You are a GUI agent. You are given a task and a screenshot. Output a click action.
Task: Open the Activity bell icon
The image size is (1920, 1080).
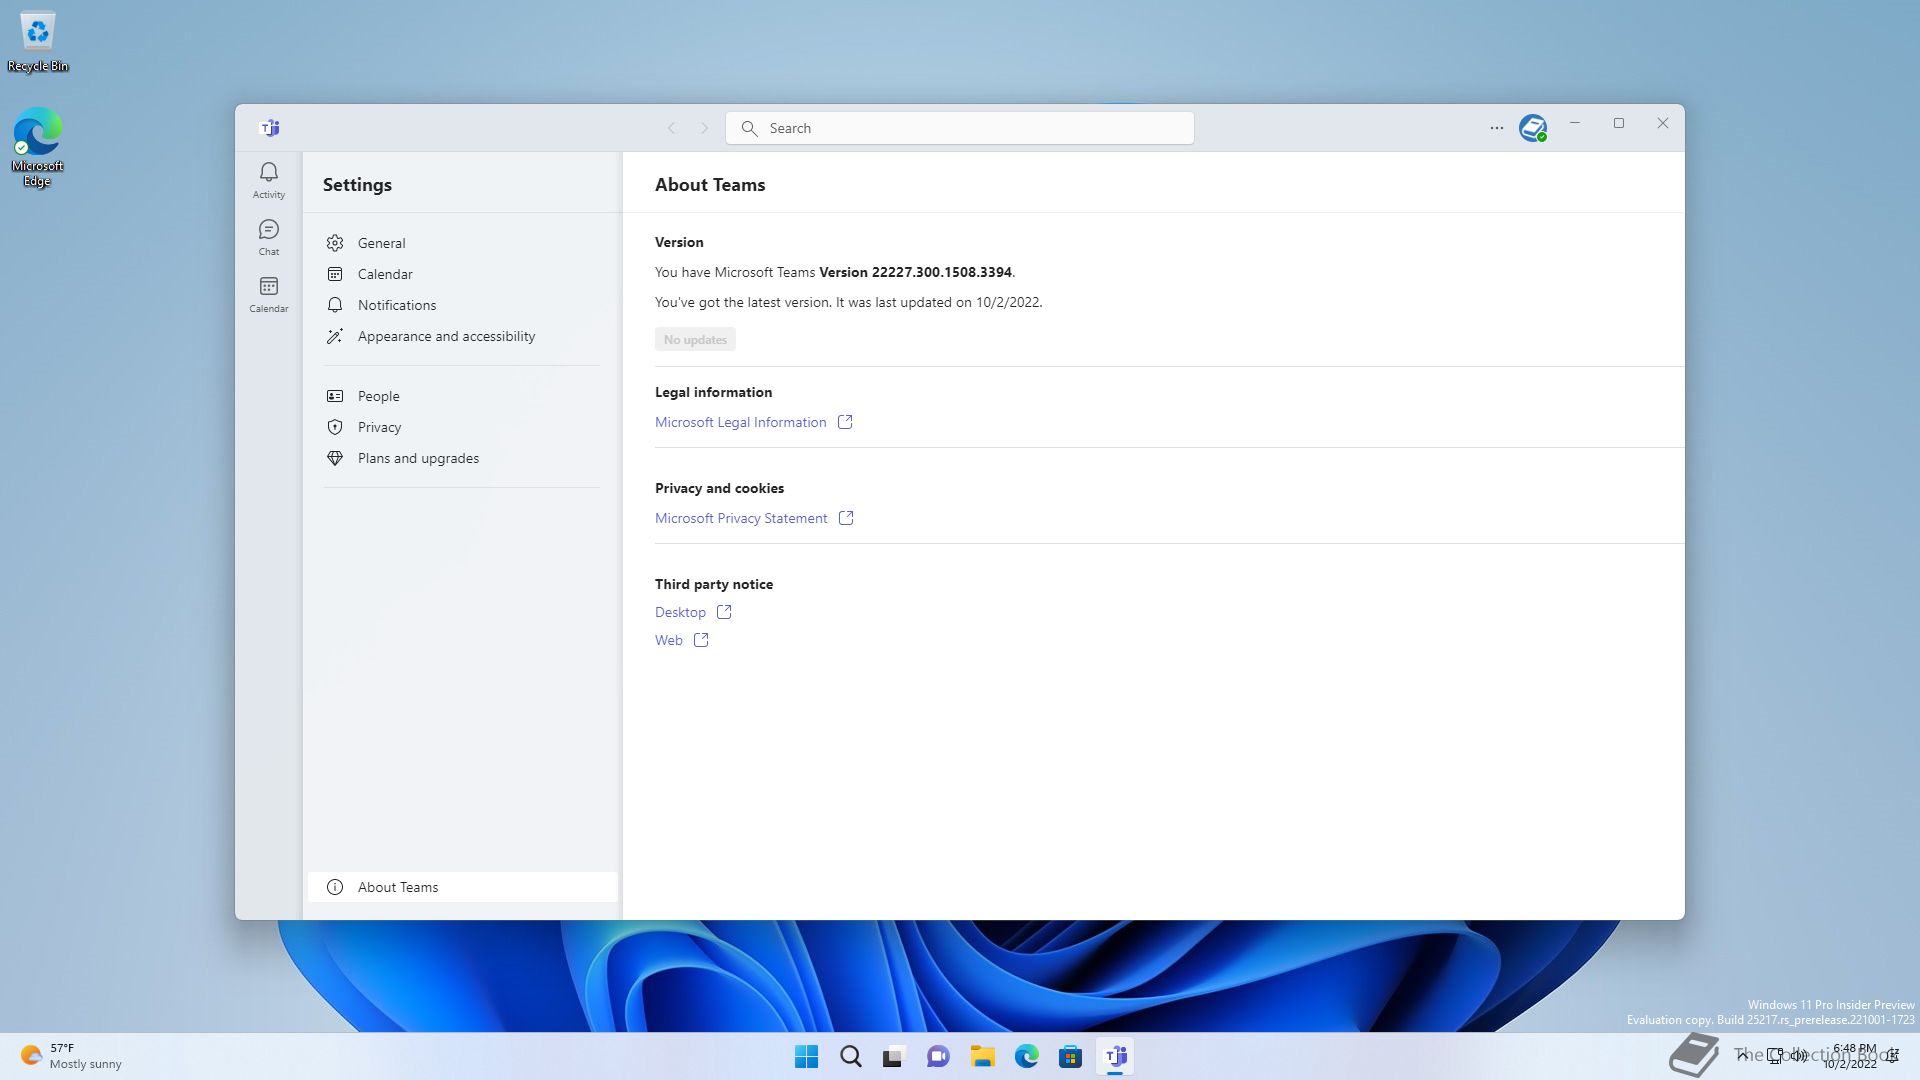(268, 180)
